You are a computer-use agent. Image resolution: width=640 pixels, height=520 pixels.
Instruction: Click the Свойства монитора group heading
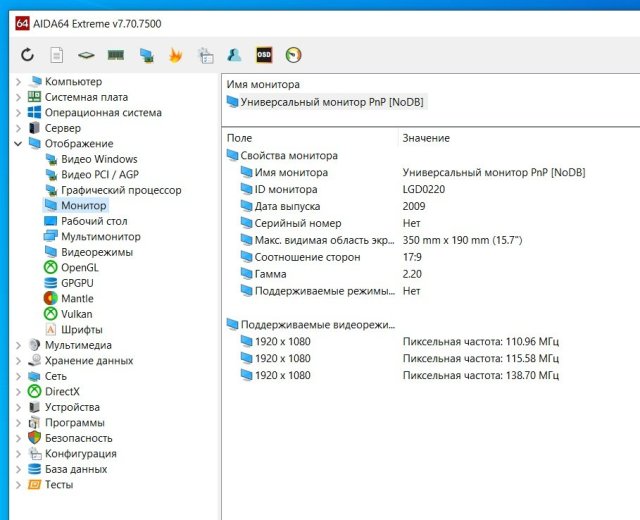click(x=289, y=156)
